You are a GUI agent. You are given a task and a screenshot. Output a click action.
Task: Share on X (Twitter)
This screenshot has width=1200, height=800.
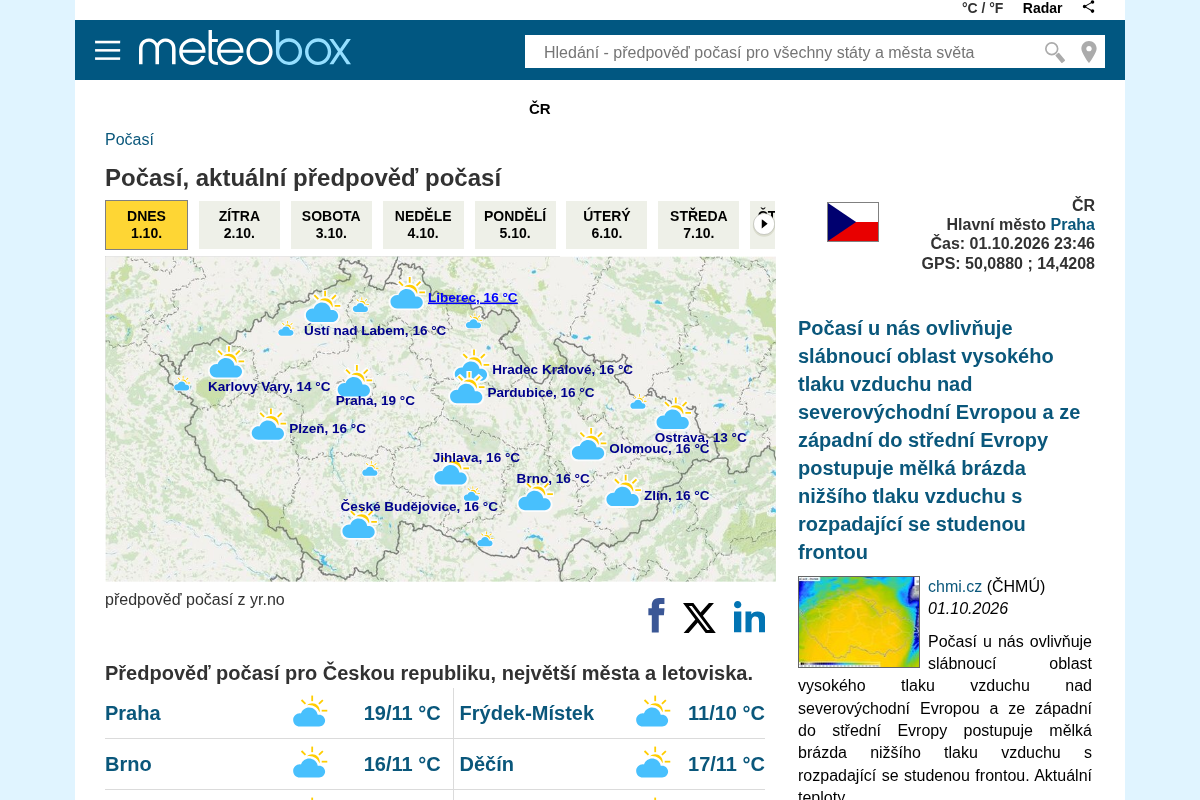click(x=699, y=618)
